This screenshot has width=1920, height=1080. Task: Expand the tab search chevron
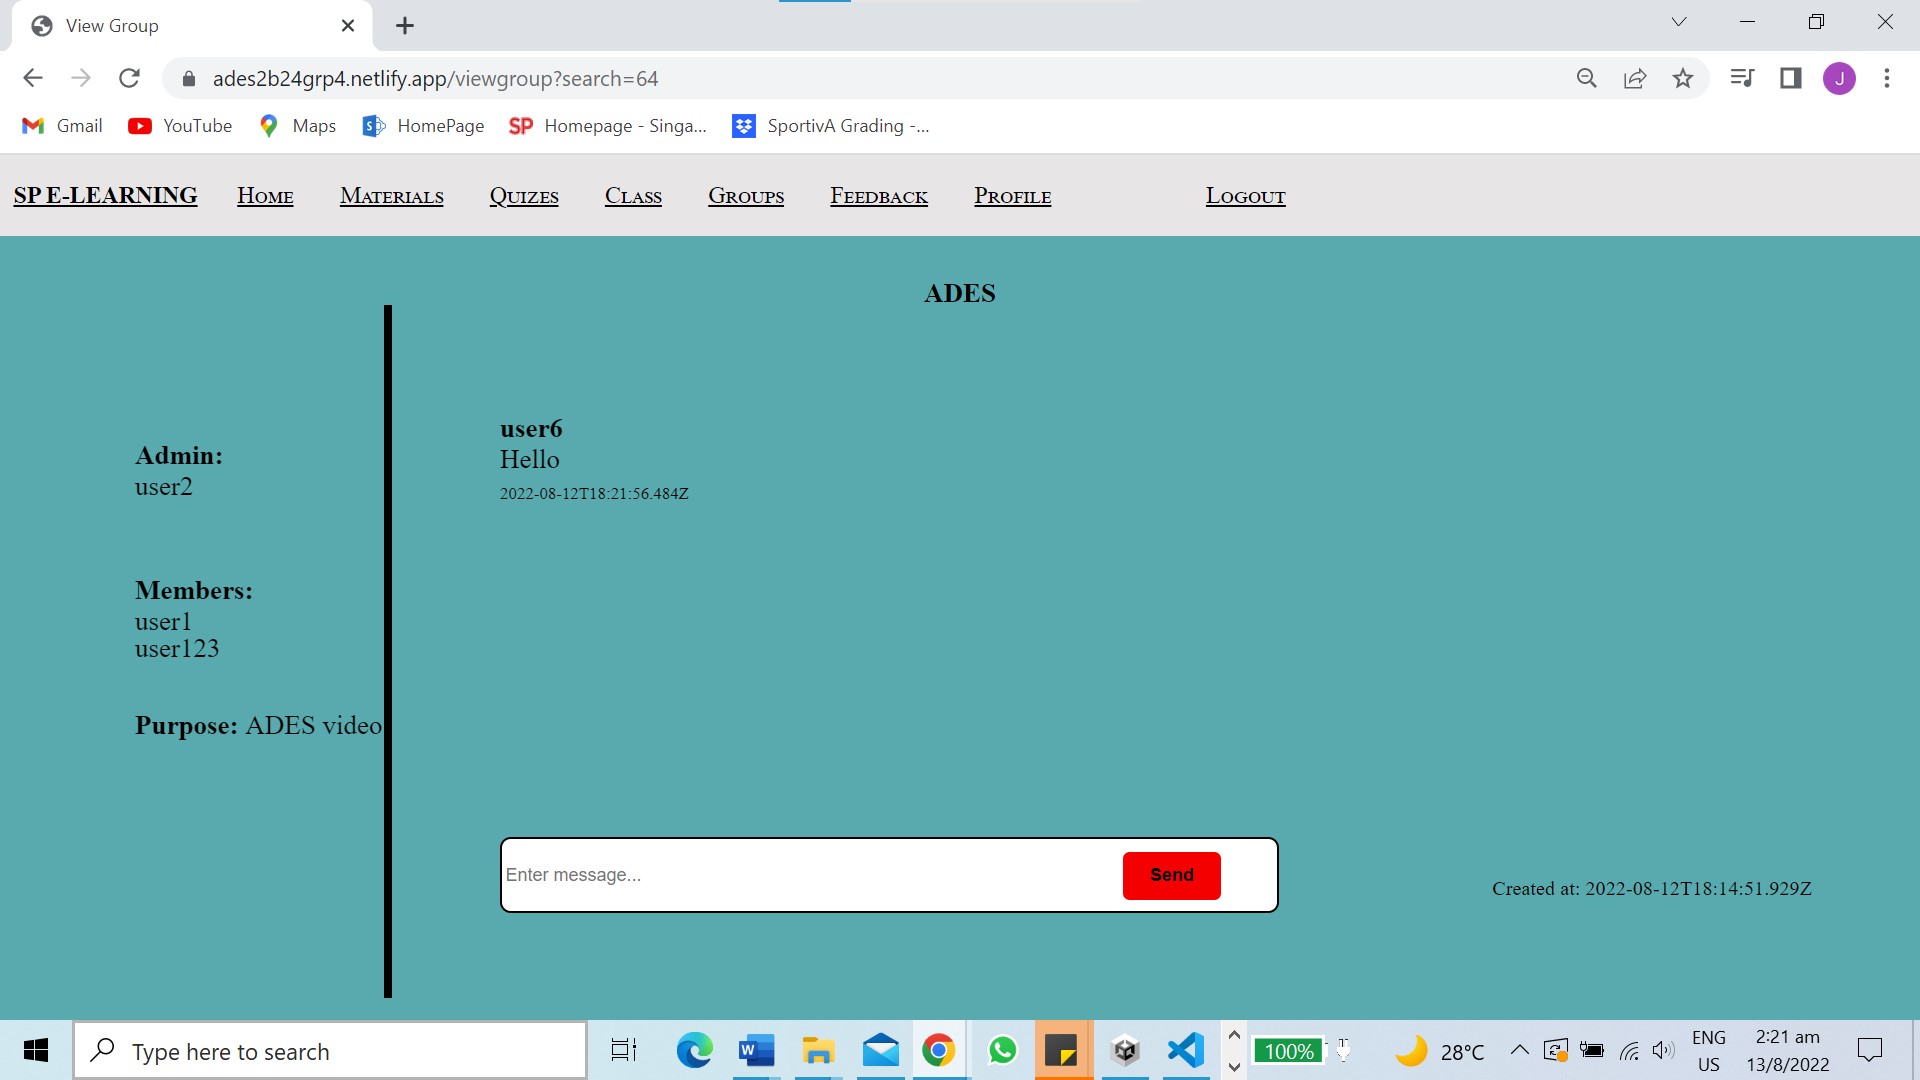[1679, 22]
